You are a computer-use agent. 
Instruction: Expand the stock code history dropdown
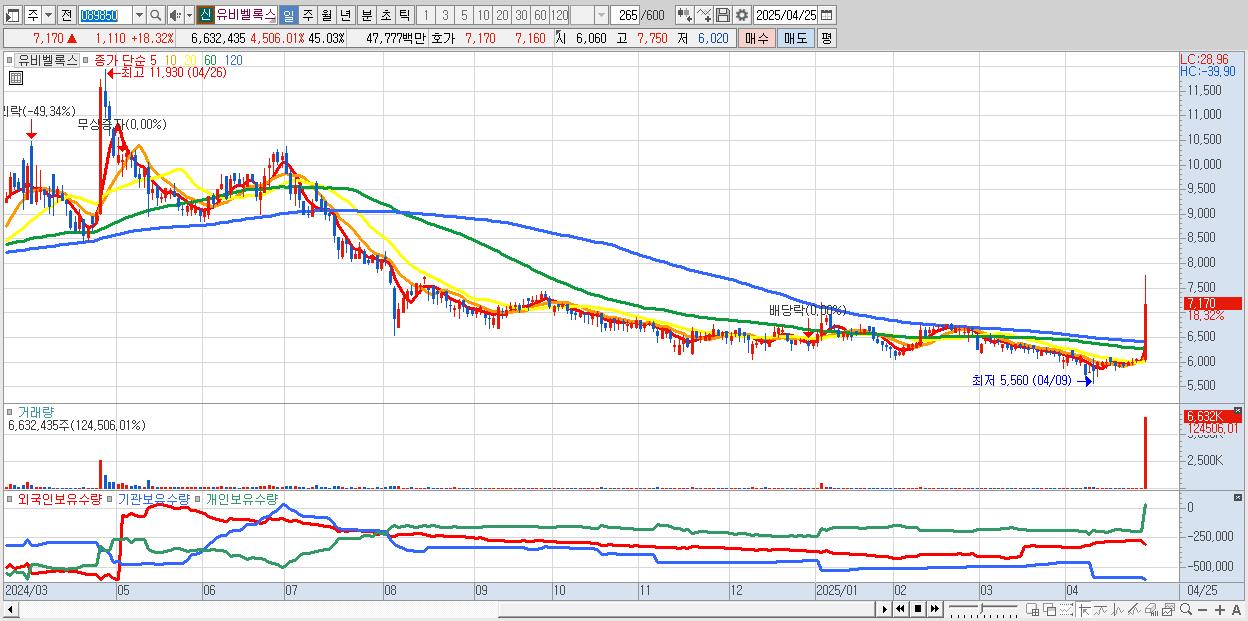click(x=139, y=15)
